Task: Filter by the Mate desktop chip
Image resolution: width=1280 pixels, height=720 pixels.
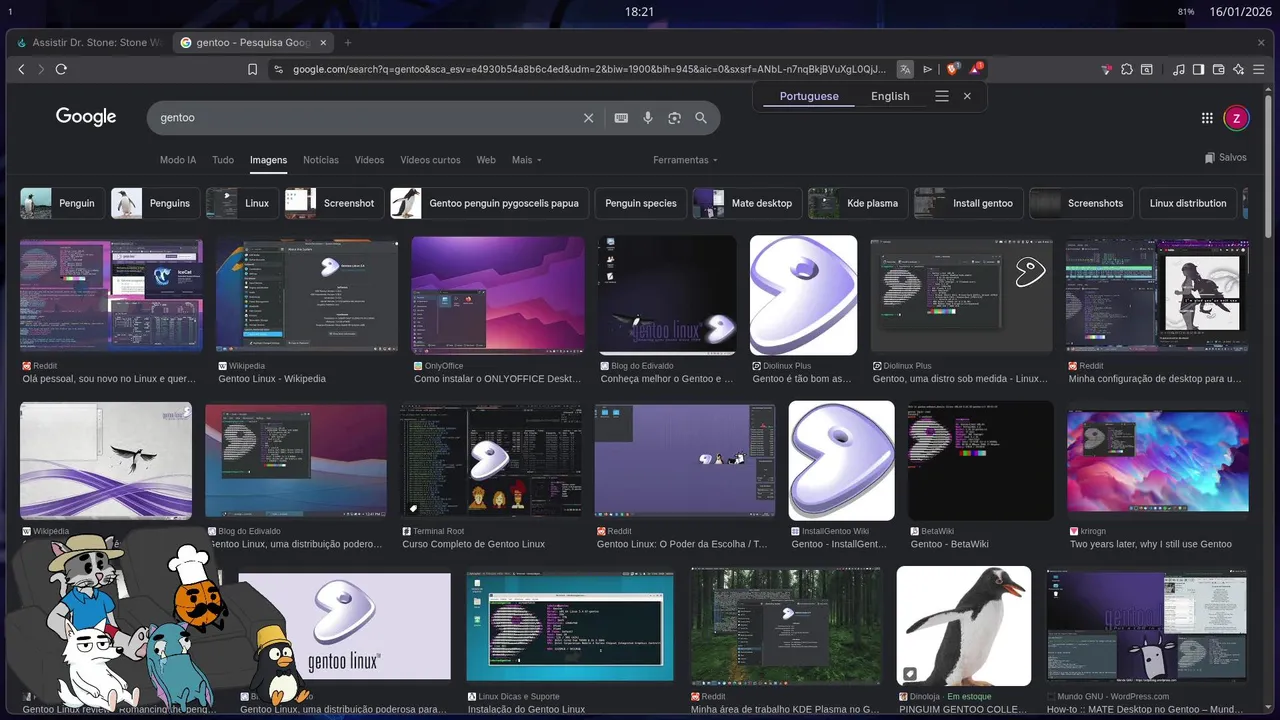Action: coord(747,203)
